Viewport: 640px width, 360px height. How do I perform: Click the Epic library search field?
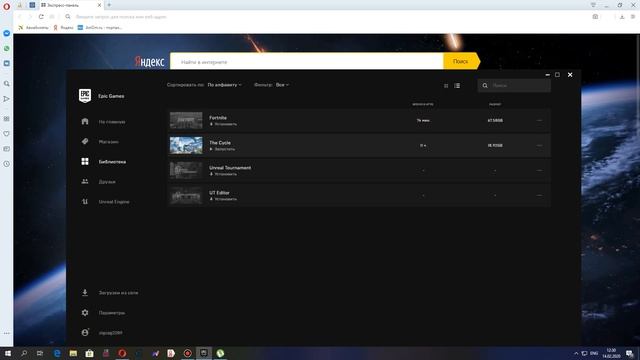(x=514, y=86)
